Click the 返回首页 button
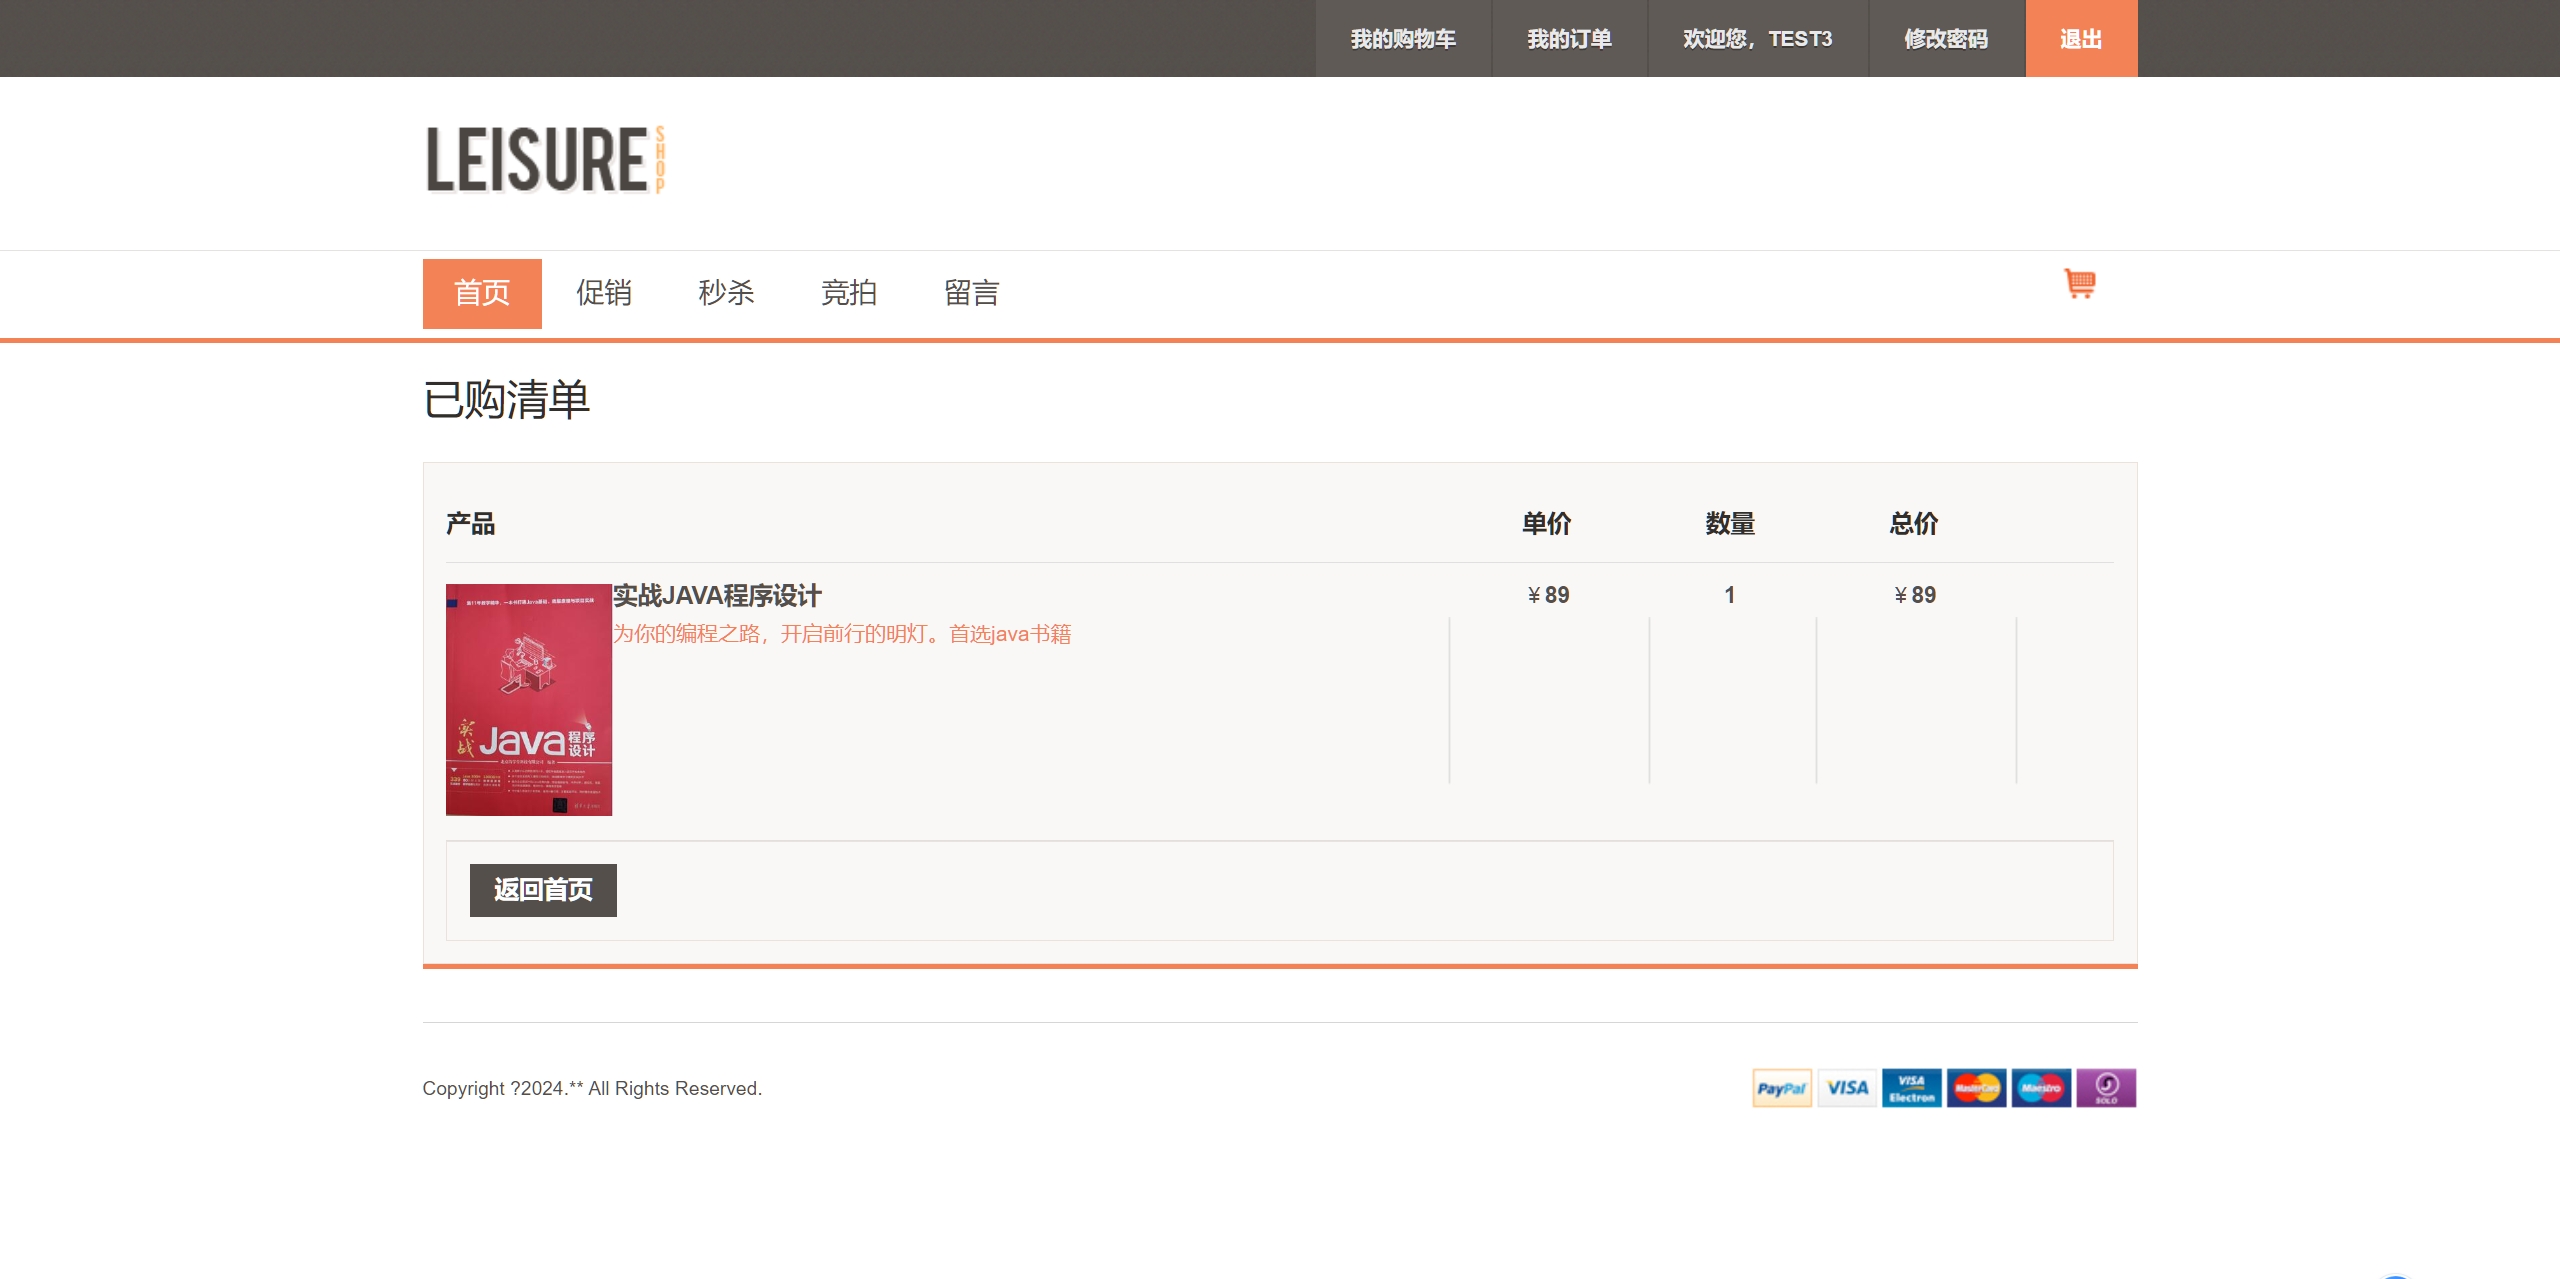2560x1279 pixels. [543, 890]
